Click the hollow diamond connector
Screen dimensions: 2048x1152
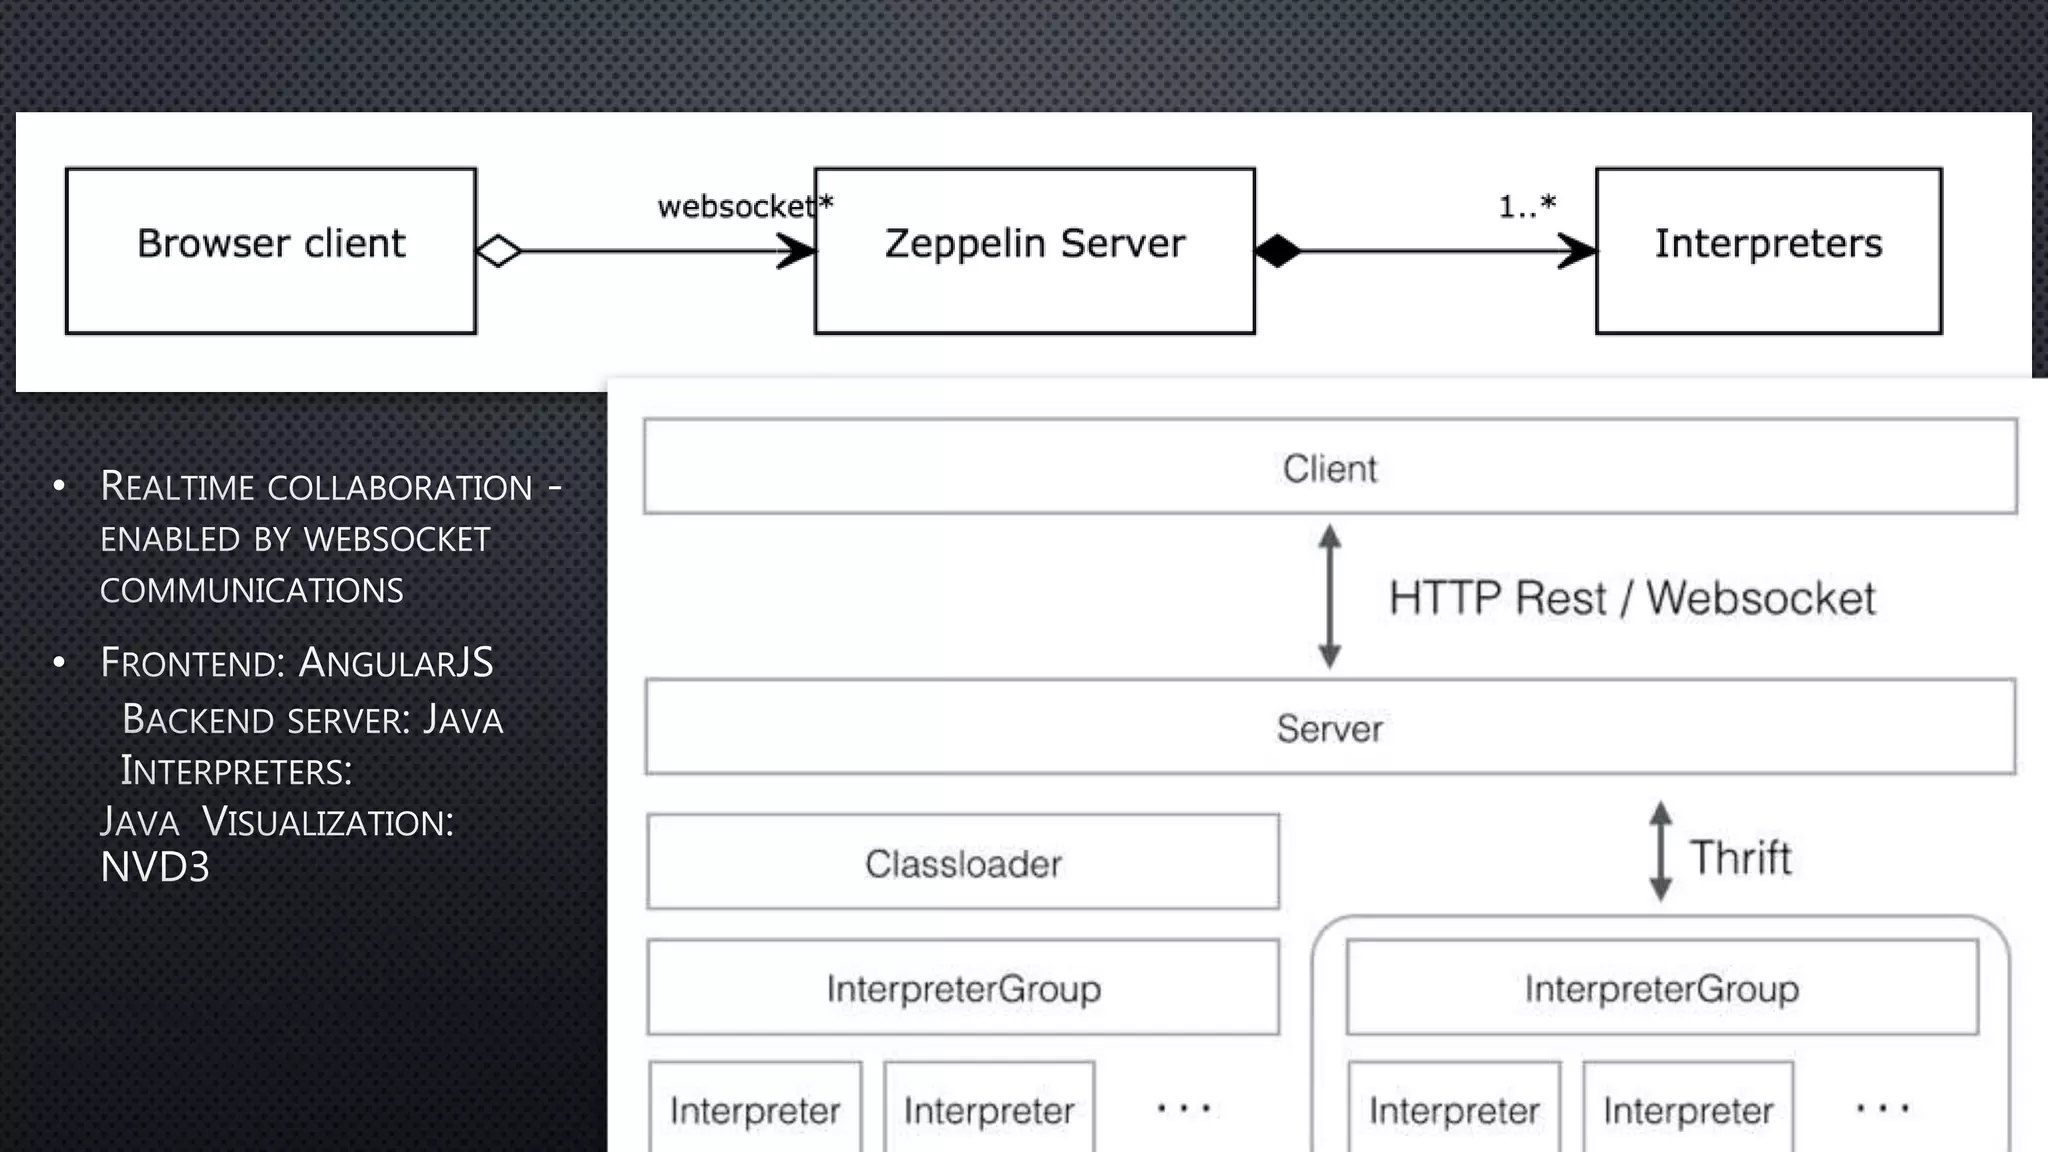pyautogui.click(x=499, y=251)
